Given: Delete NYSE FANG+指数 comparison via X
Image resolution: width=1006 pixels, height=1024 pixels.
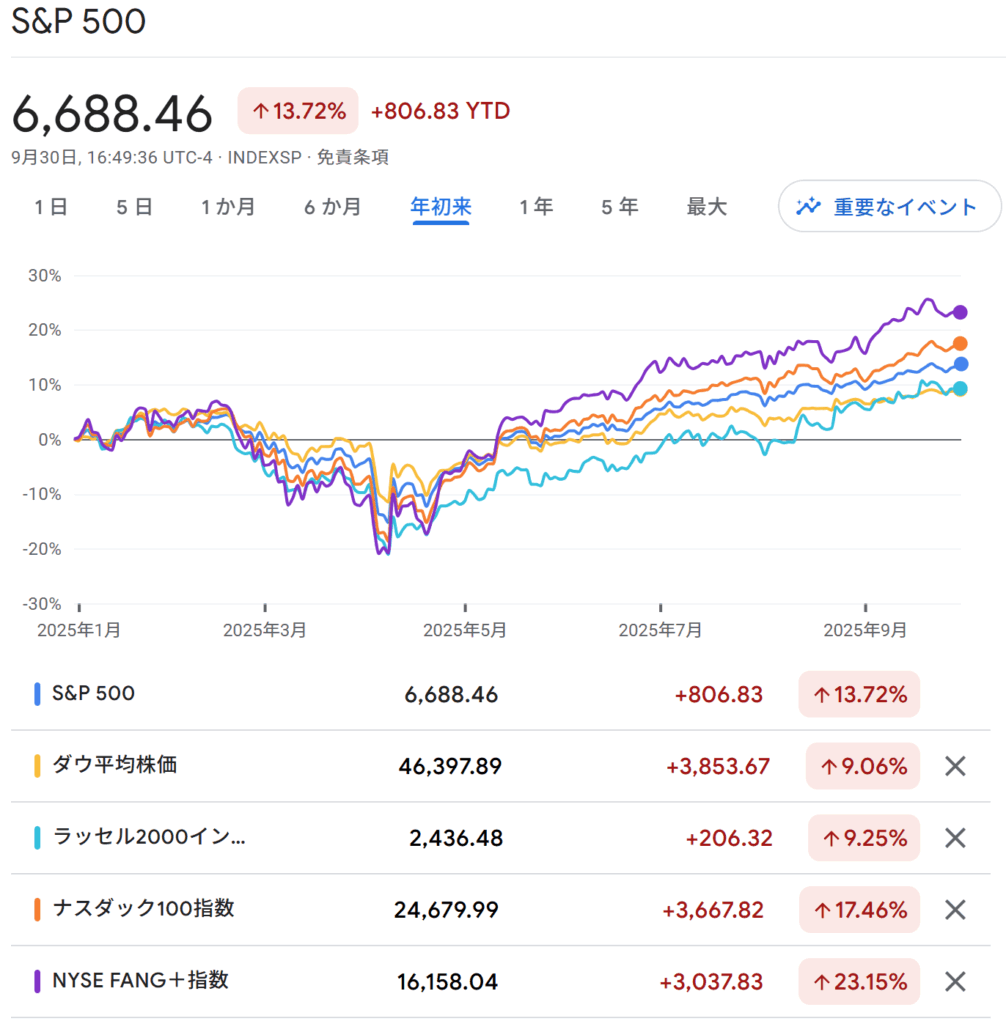Looking at the screenshot, I should point(955,982).
